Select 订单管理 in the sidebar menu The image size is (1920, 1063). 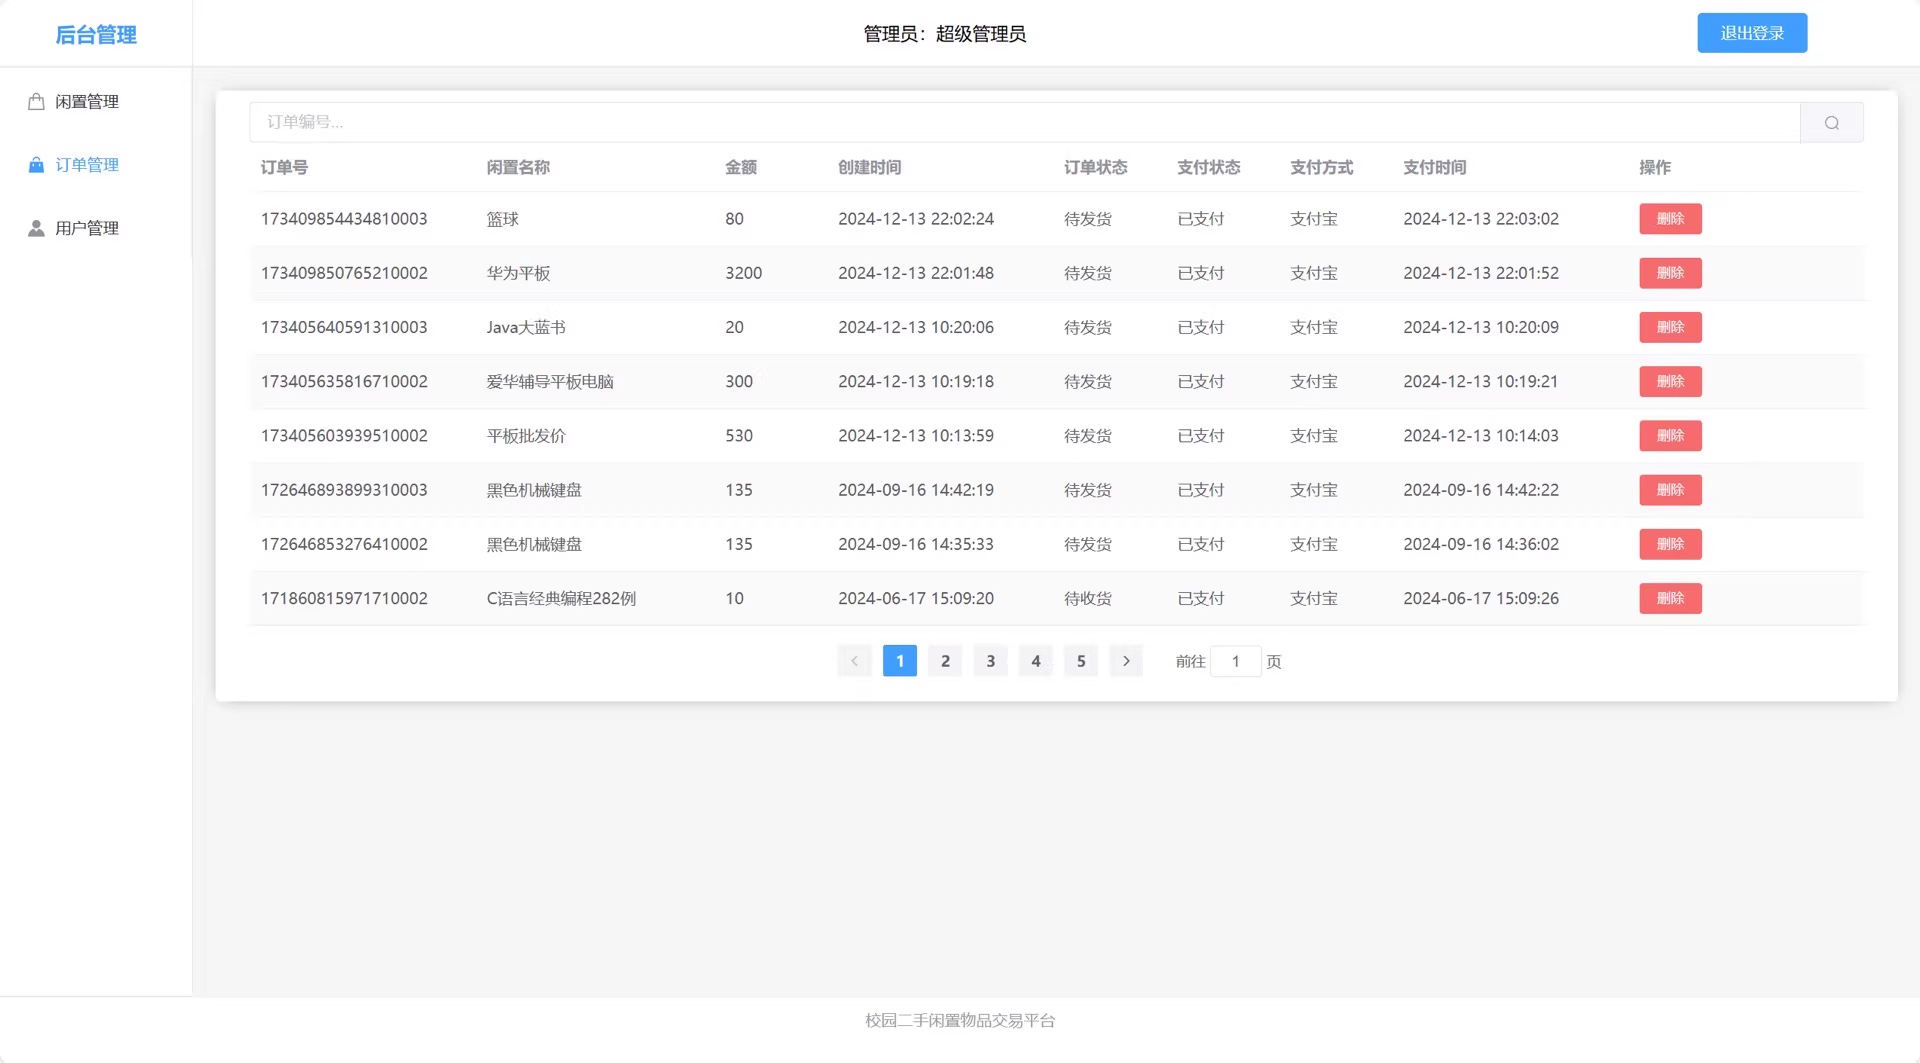point(87,165)
